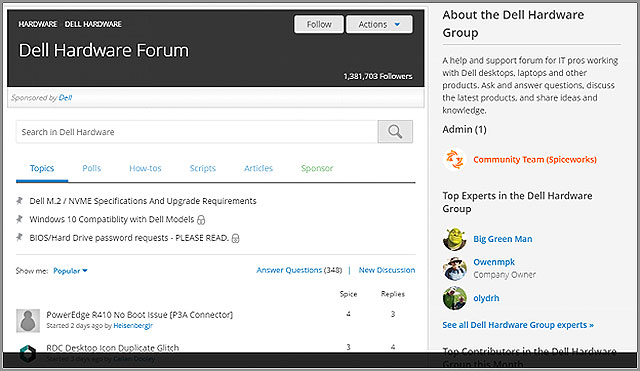Open Dell M.2 / NVME Specifications topic
This screenshot has width=640, height=371.
coord(143,201)
